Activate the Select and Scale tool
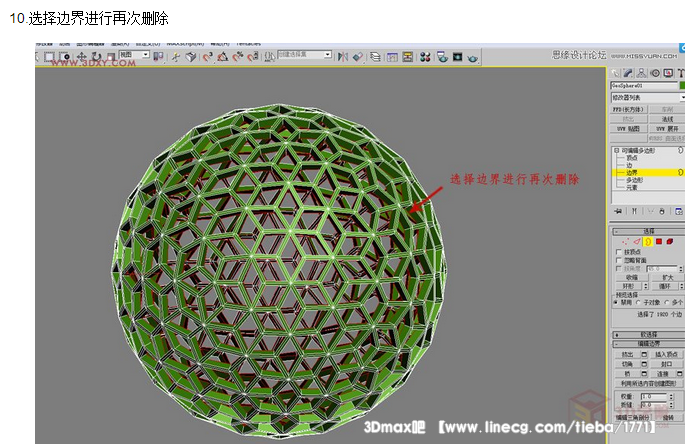The height and width of the screenshot is (444, 685). (x=111, y=57)
